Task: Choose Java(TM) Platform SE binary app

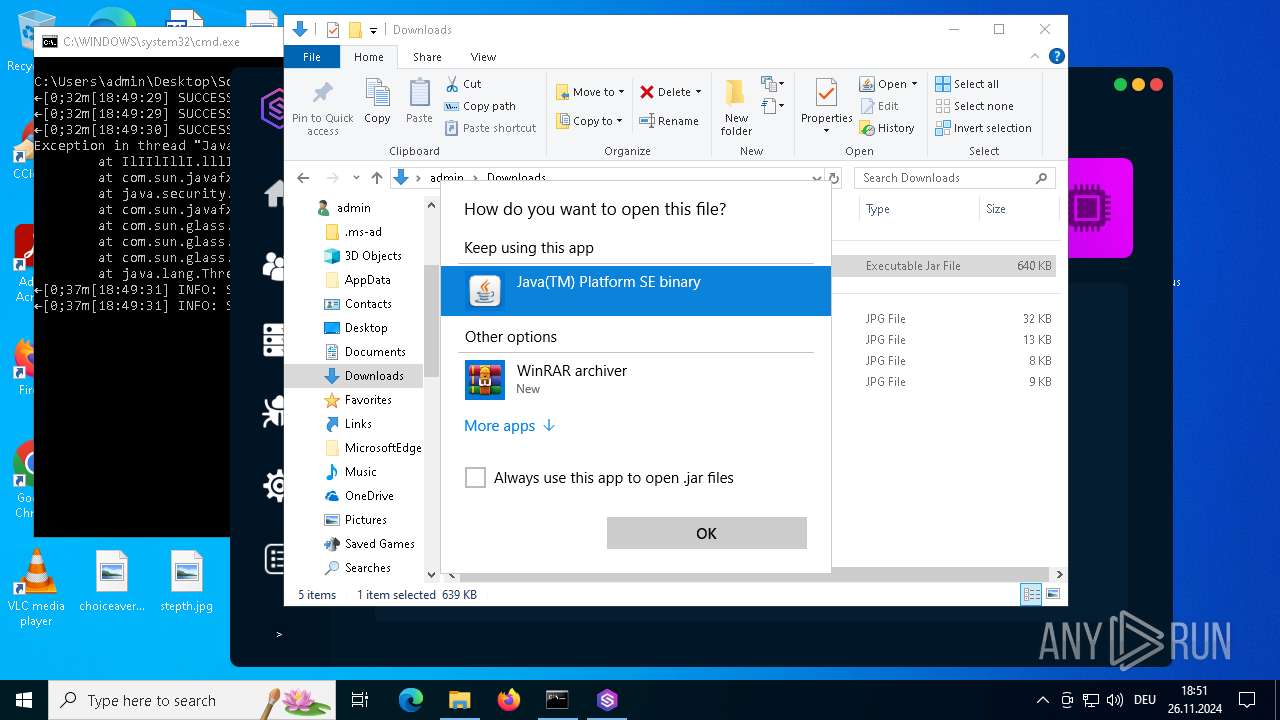Action: [x=636, y=291]
